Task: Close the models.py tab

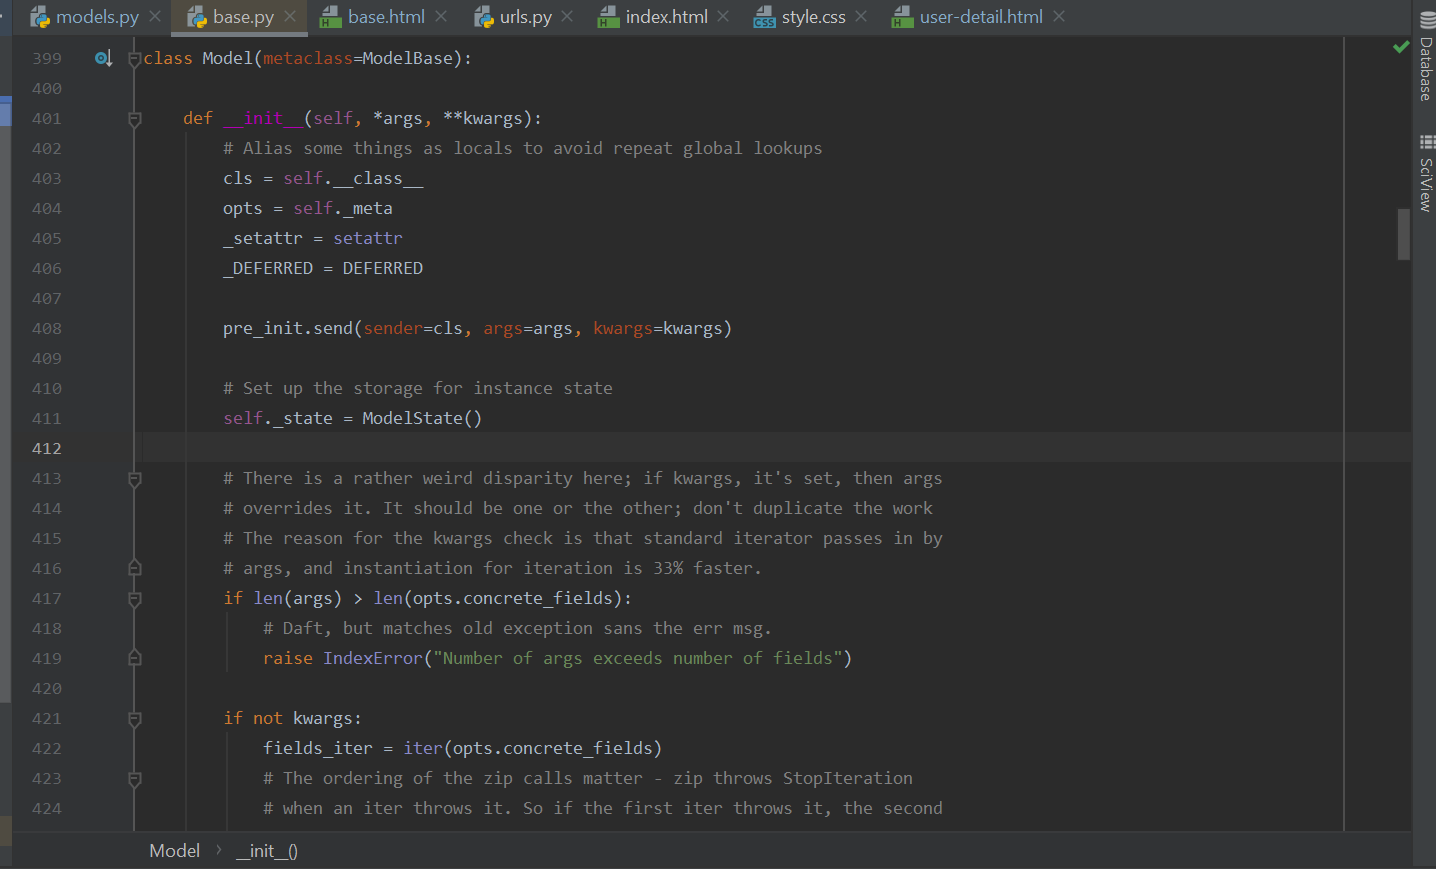Action: coord(155,17)
